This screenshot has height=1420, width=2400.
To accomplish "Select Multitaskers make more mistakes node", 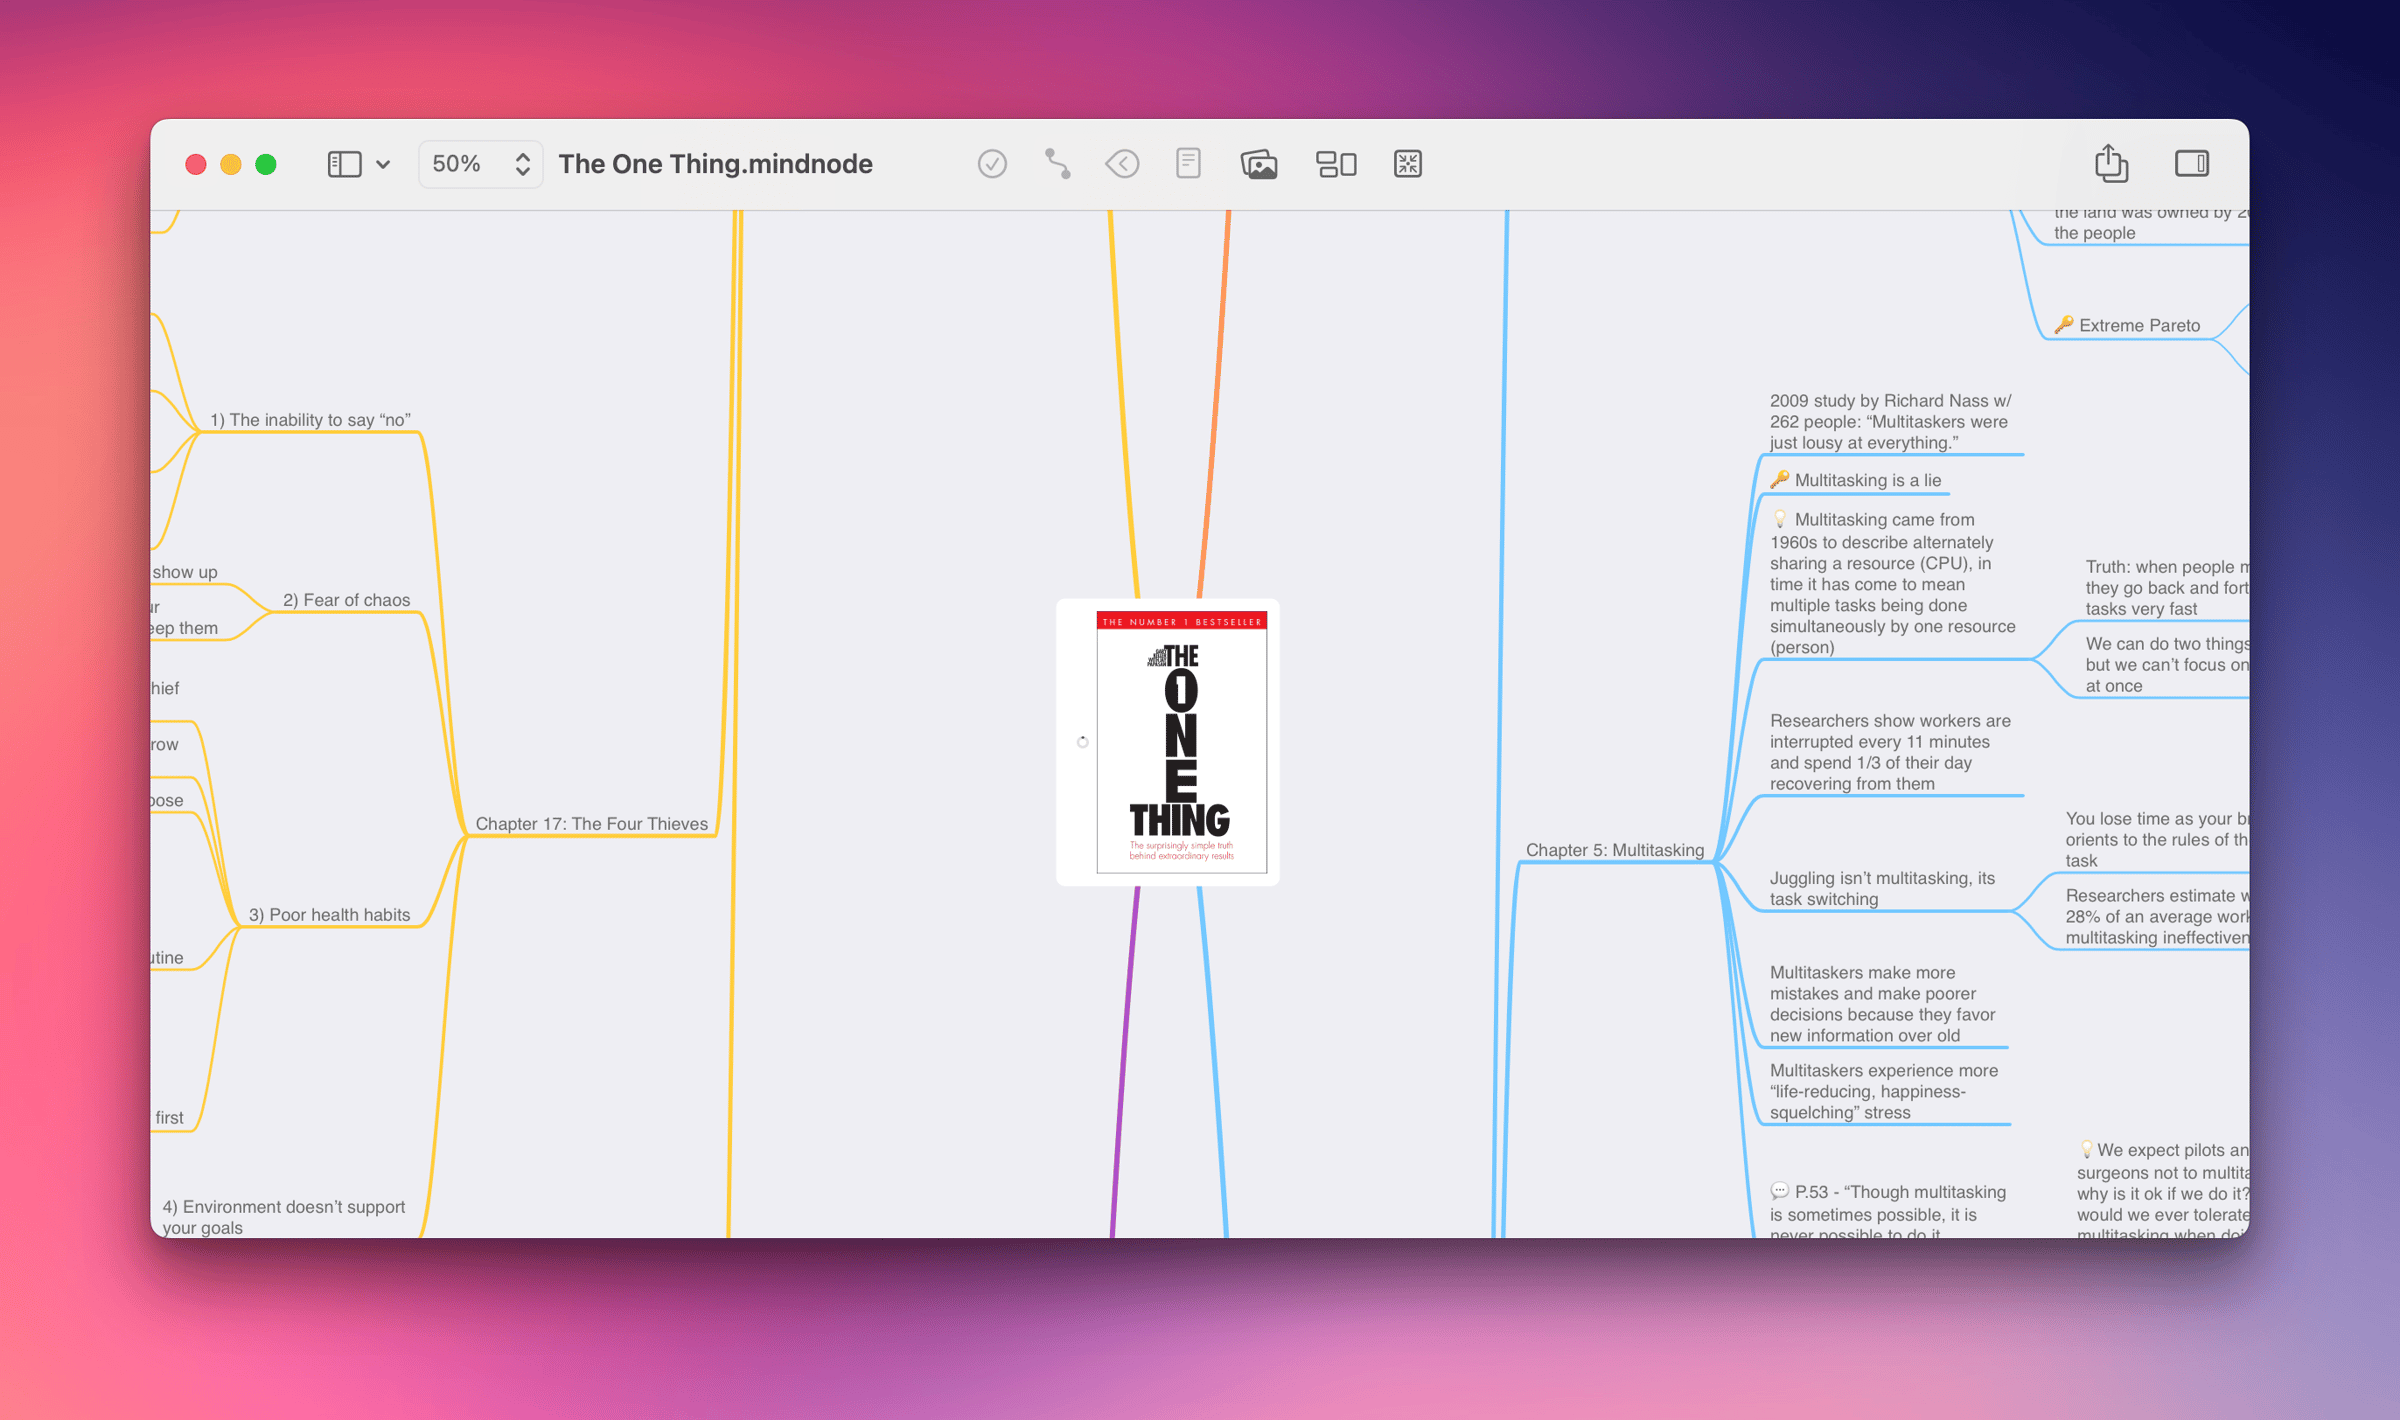I will coord(1882,1004).
